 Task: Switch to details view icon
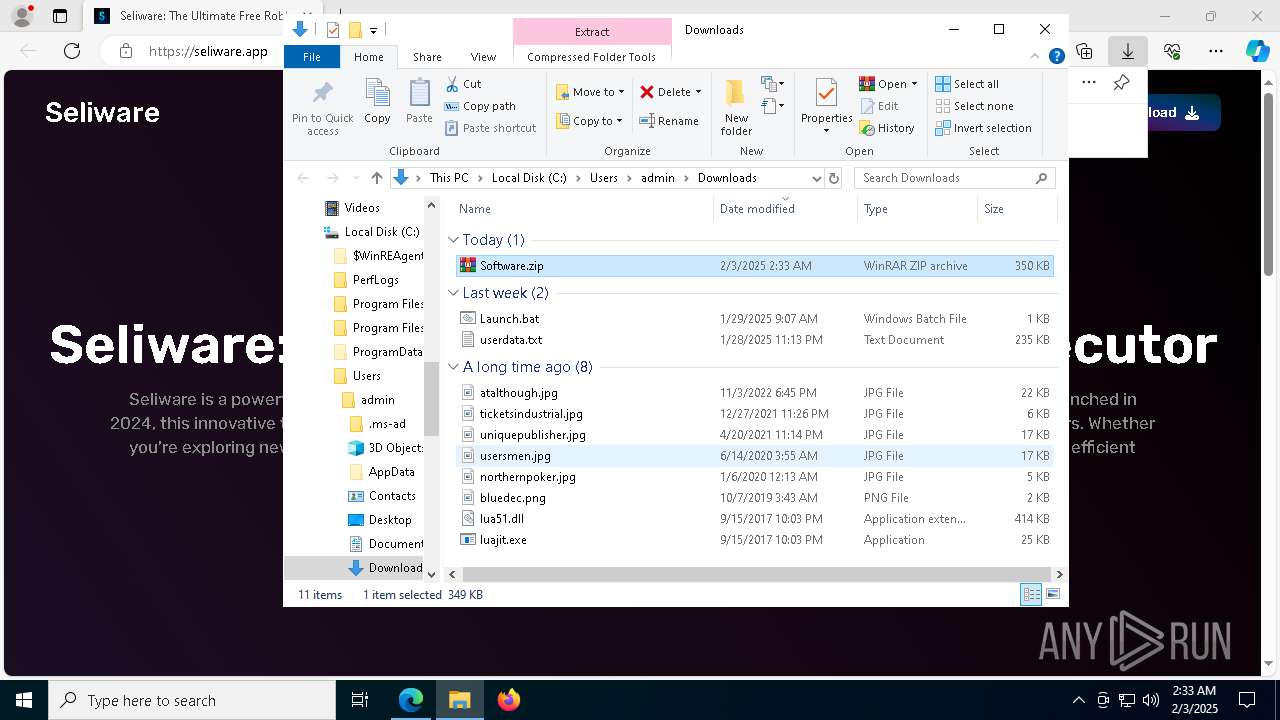coord(1031,595)
